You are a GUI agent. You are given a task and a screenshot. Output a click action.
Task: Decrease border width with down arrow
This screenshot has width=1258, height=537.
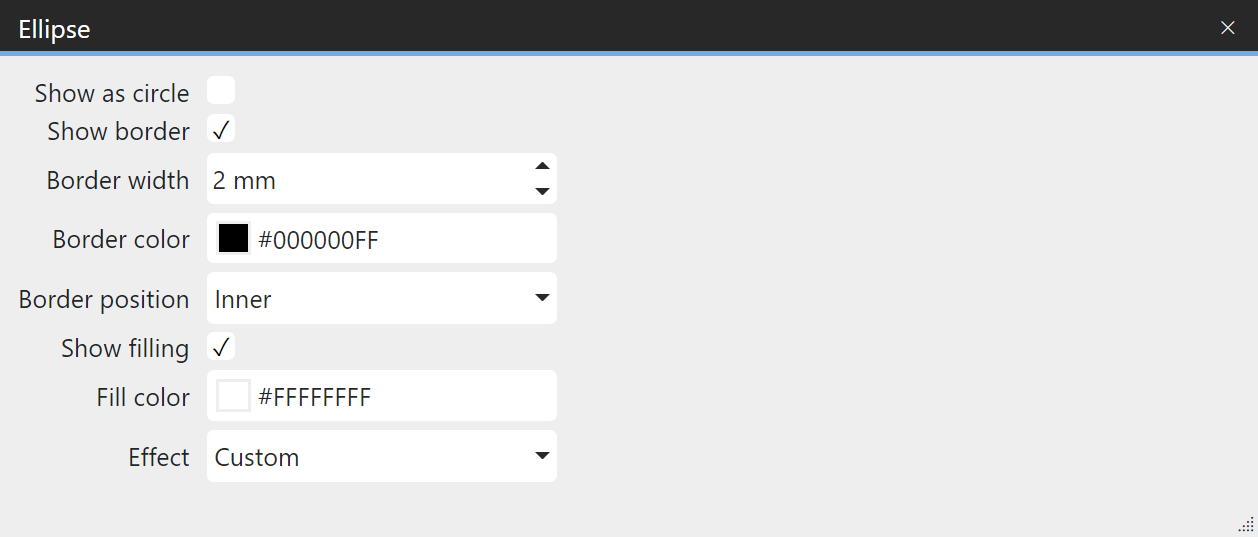click(x=542, y=191)
